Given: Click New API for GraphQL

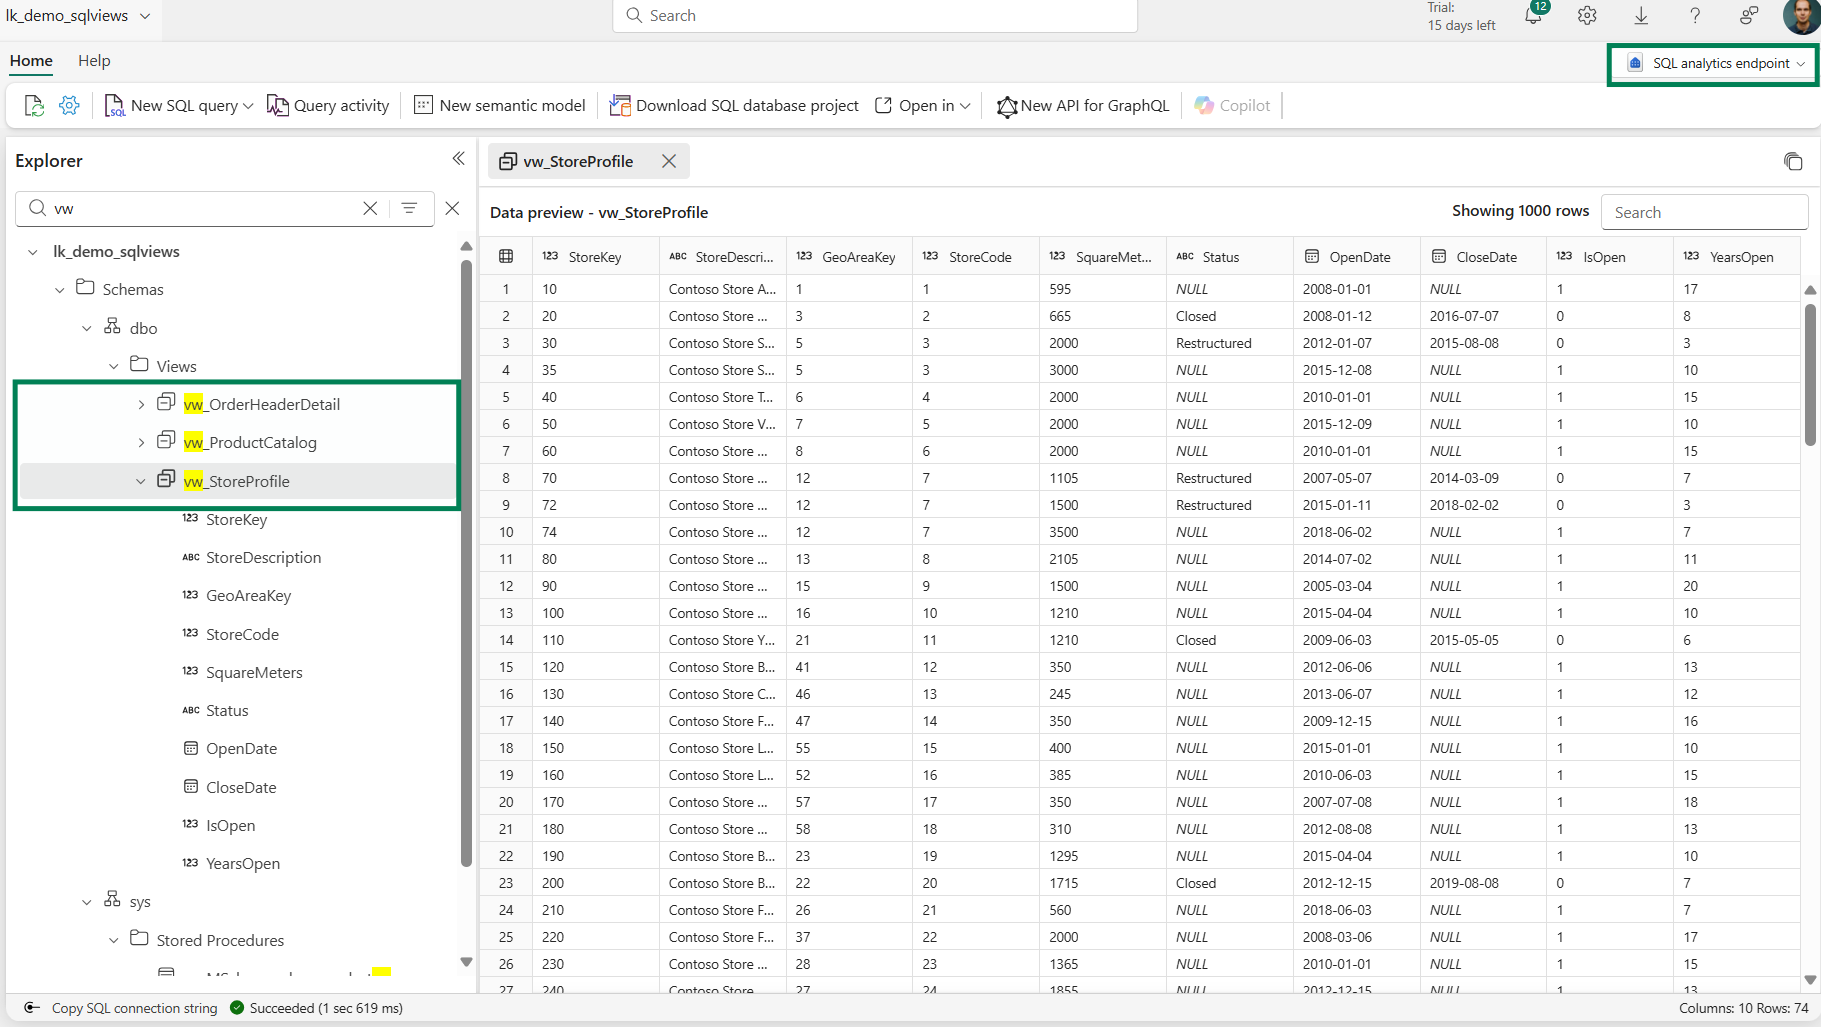Looking at the screenshot, I should (x=1083, y=105).
